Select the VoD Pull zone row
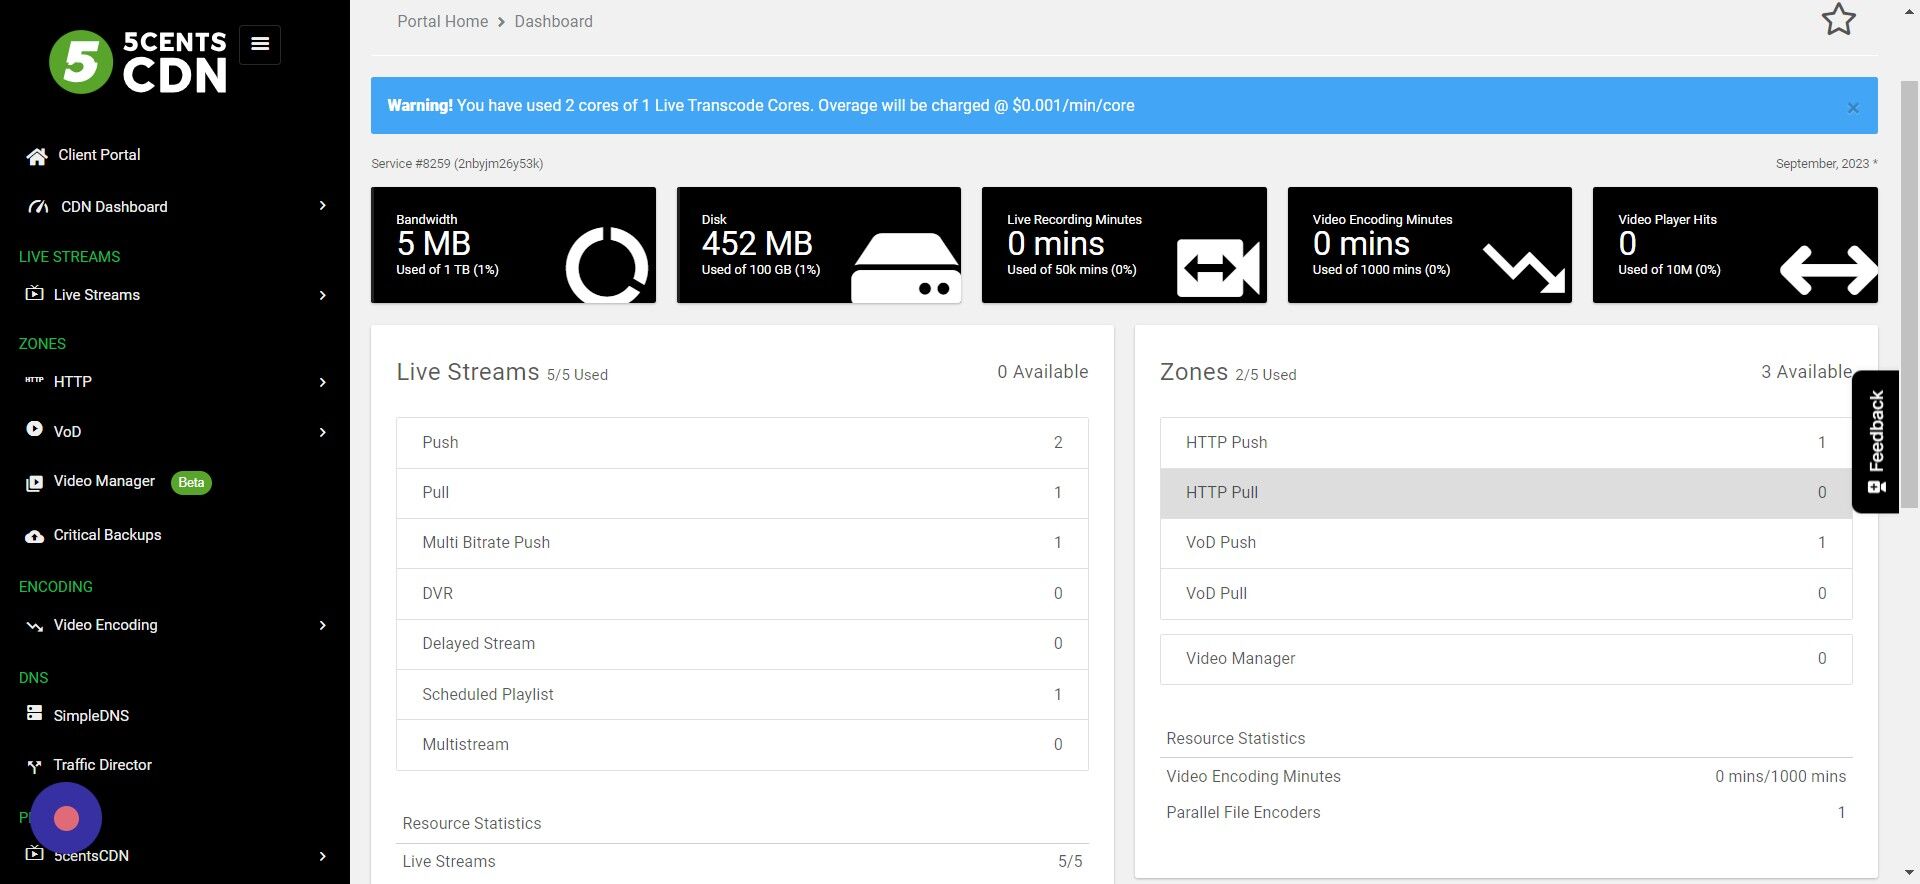The image size is (1920, 884). coord(1506,594)
